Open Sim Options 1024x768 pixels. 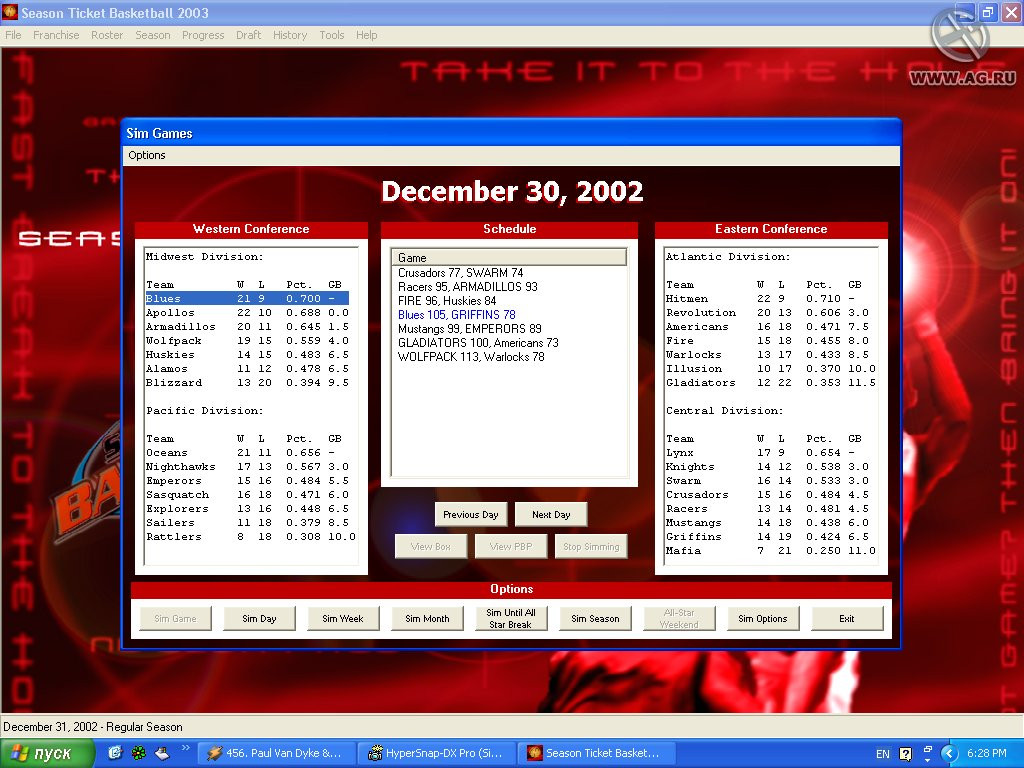tap(763, 618)
